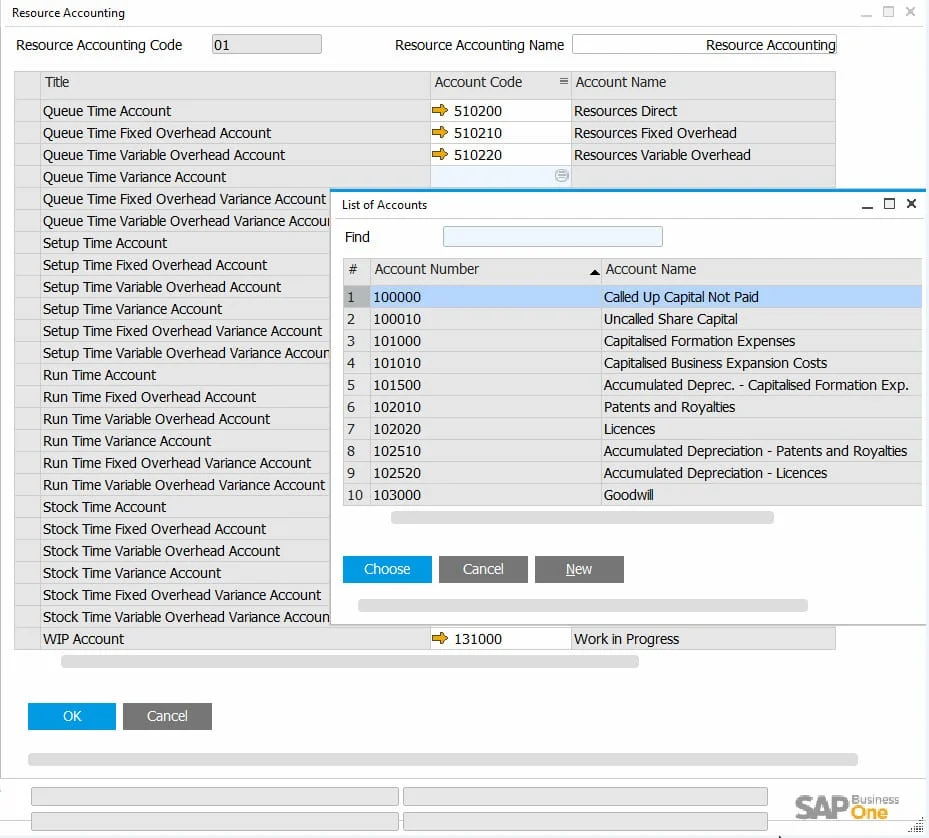Open account chooser in Queue Time Variance row
The image size is (929, 838).
pyautogui.click(x=562, y=175)
